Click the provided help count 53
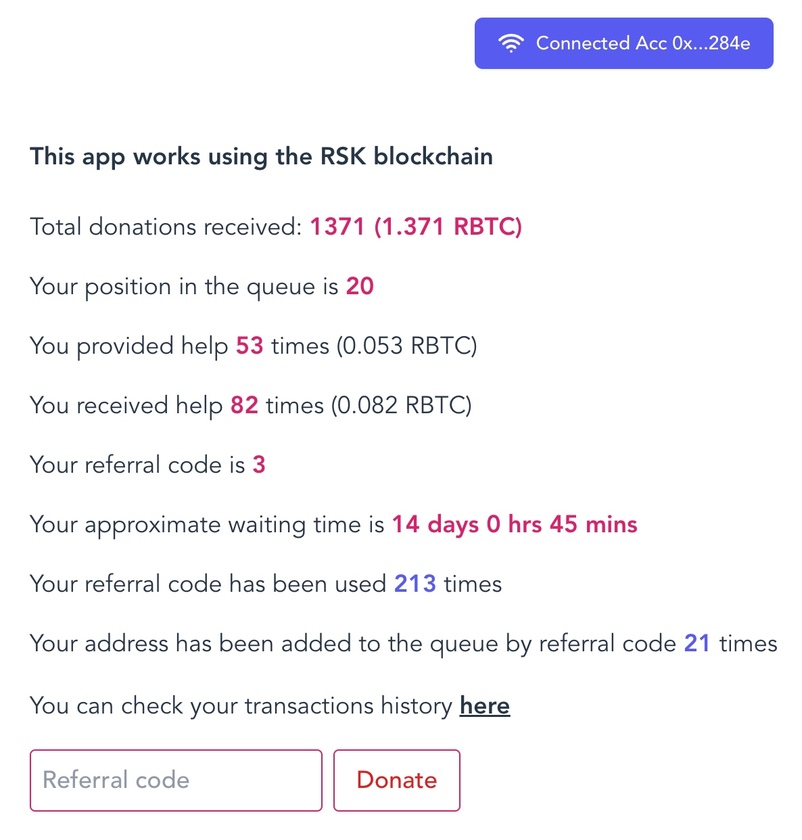The image size is (802, 840). point(250,346)
